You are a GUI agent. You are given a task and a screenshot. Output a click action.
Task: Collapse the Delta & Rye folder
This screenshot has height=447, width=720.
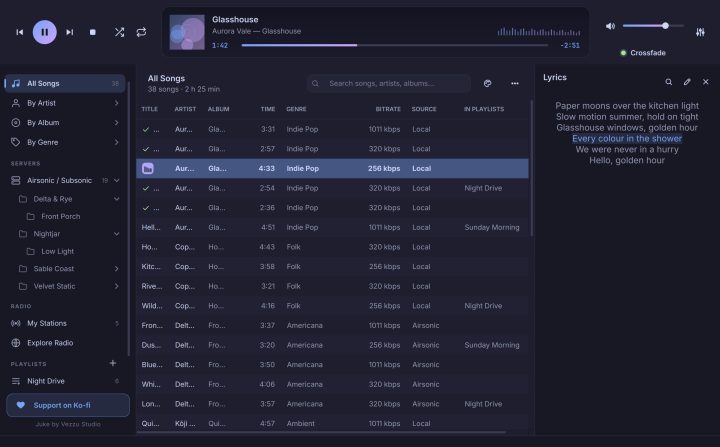[117, 199]
